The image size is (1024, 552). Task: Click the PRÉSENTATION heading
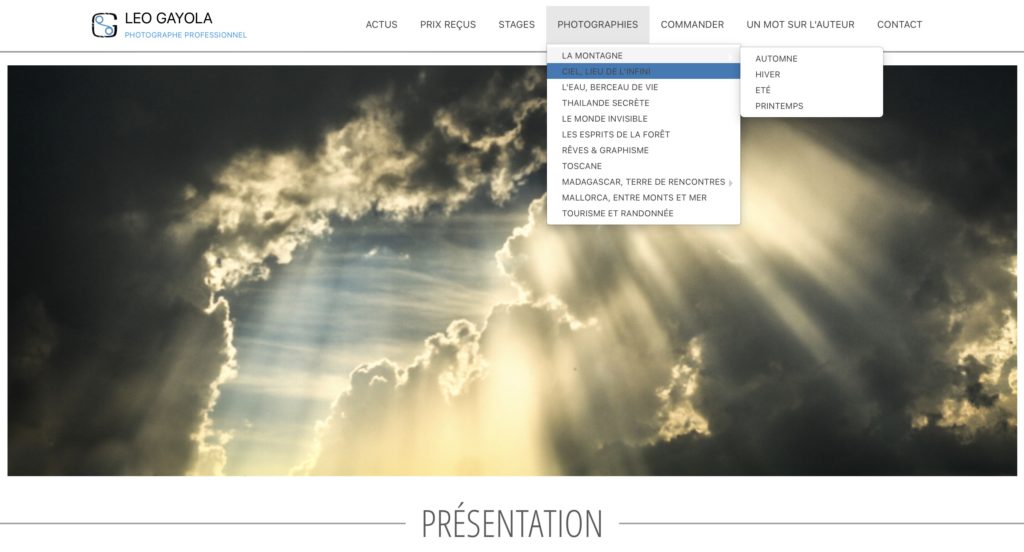click(512, 523)
